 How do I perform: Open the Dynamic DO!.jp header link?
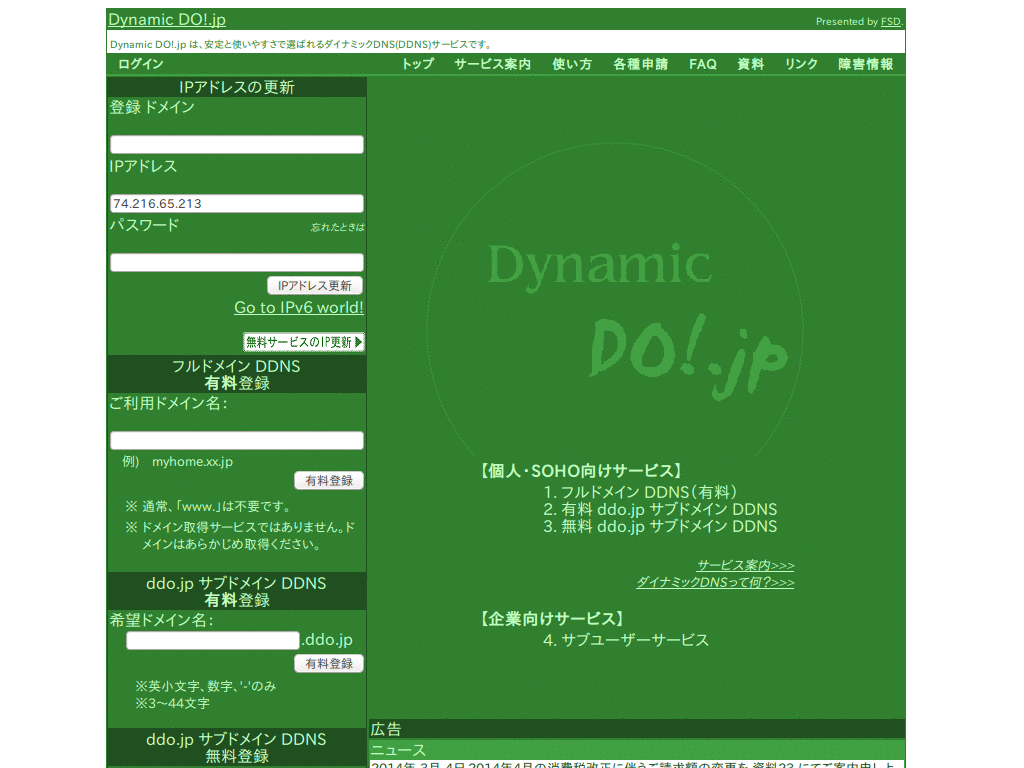pyautogui.click(x=167, y=20)
